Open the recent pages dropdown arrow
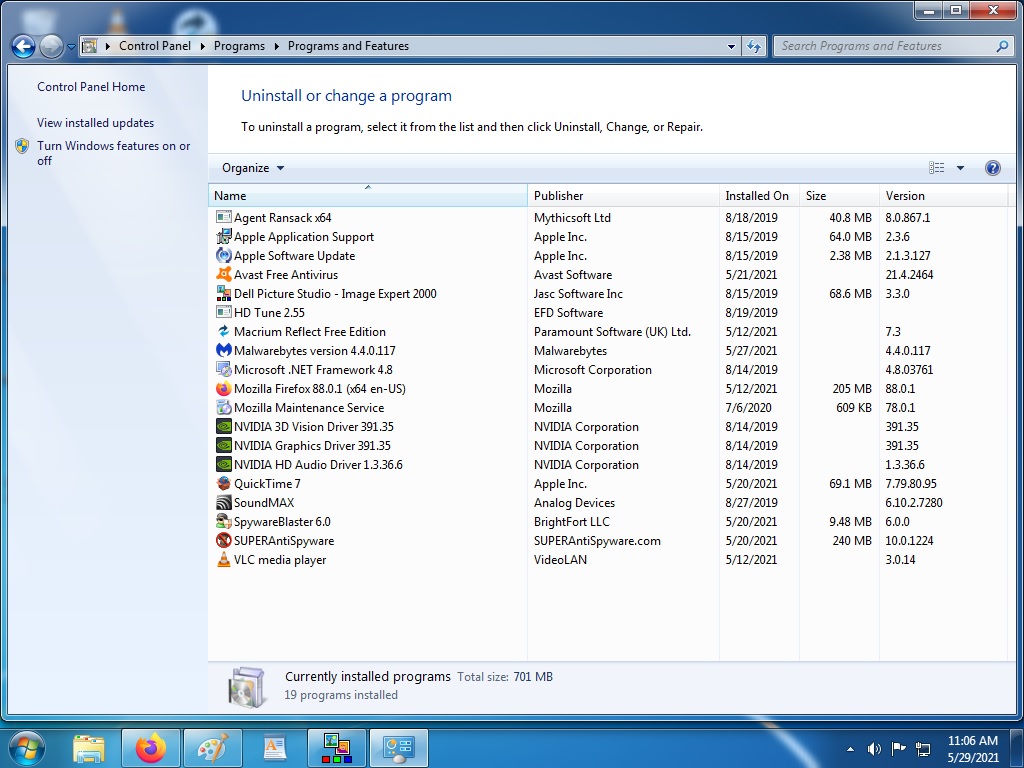This screenshot has height=768, width=1024. pos(71,47)
